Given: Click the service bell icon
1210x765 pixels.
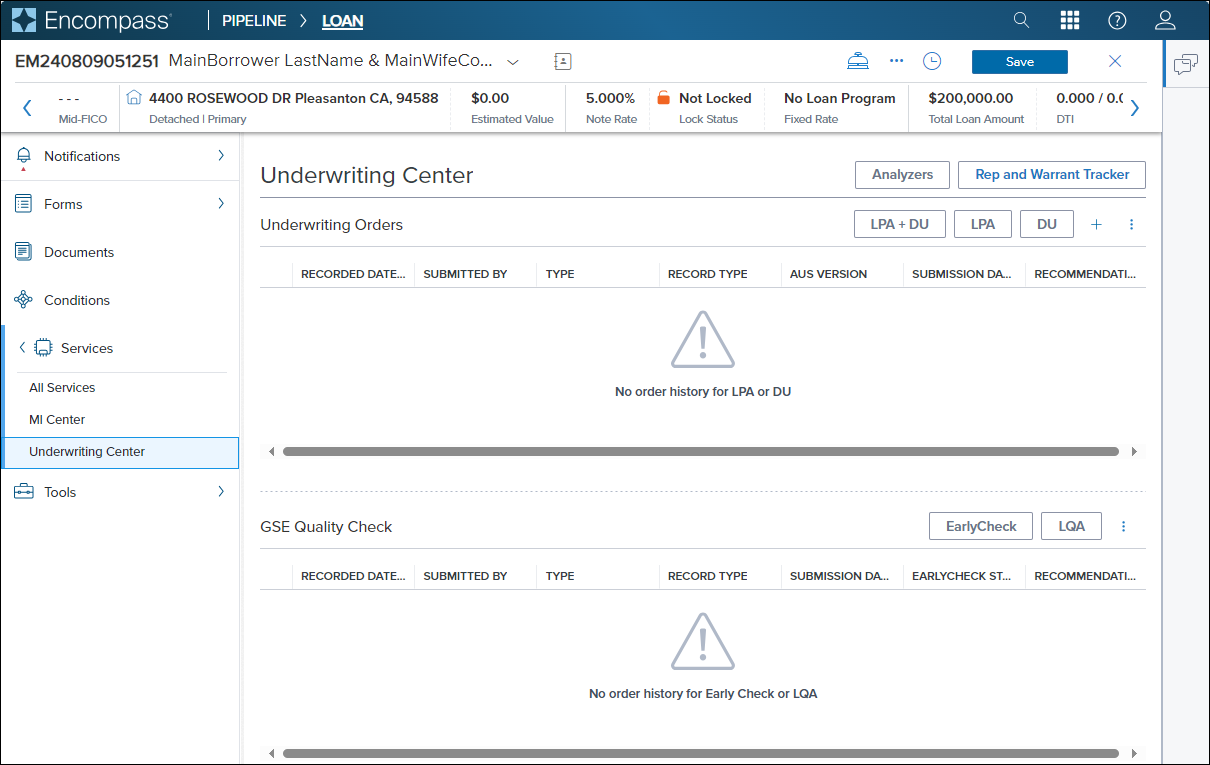Looking at the screenshot, I should (x=857, y=62).
